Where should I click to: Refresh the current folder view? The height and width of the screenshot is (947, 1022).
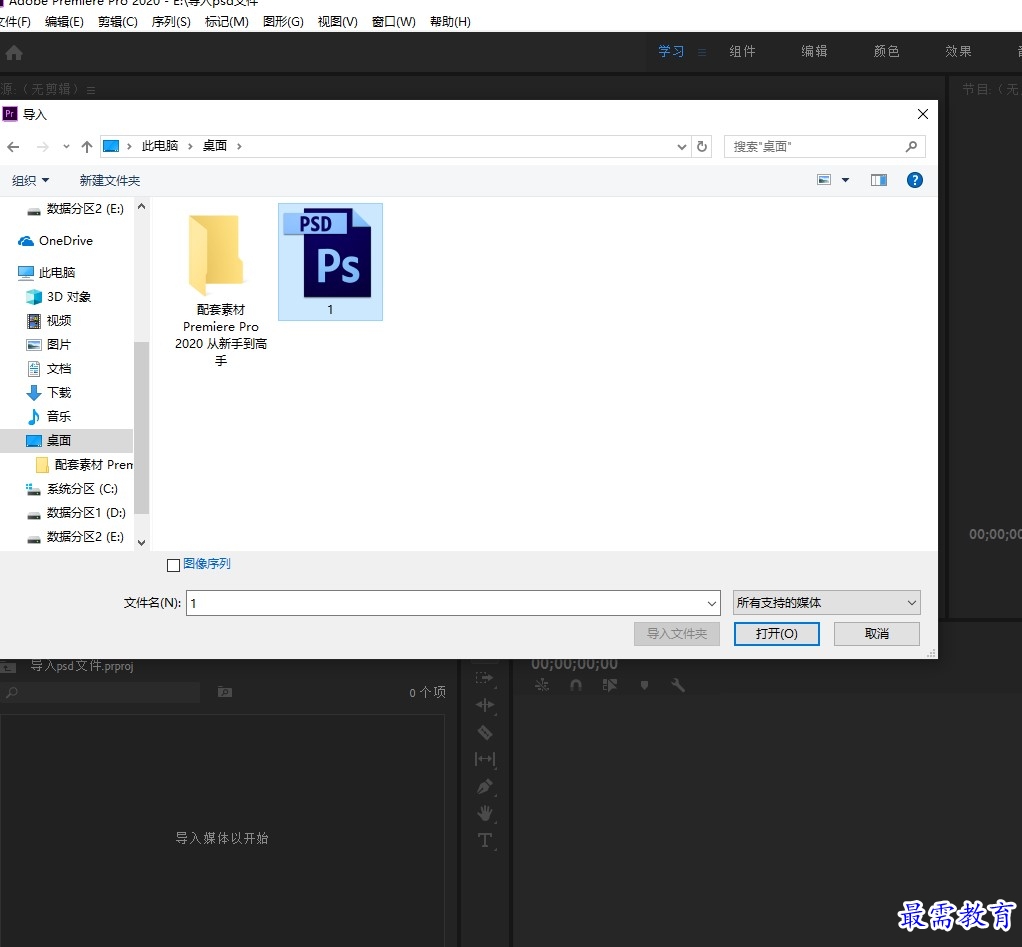[x=701, y=147]
